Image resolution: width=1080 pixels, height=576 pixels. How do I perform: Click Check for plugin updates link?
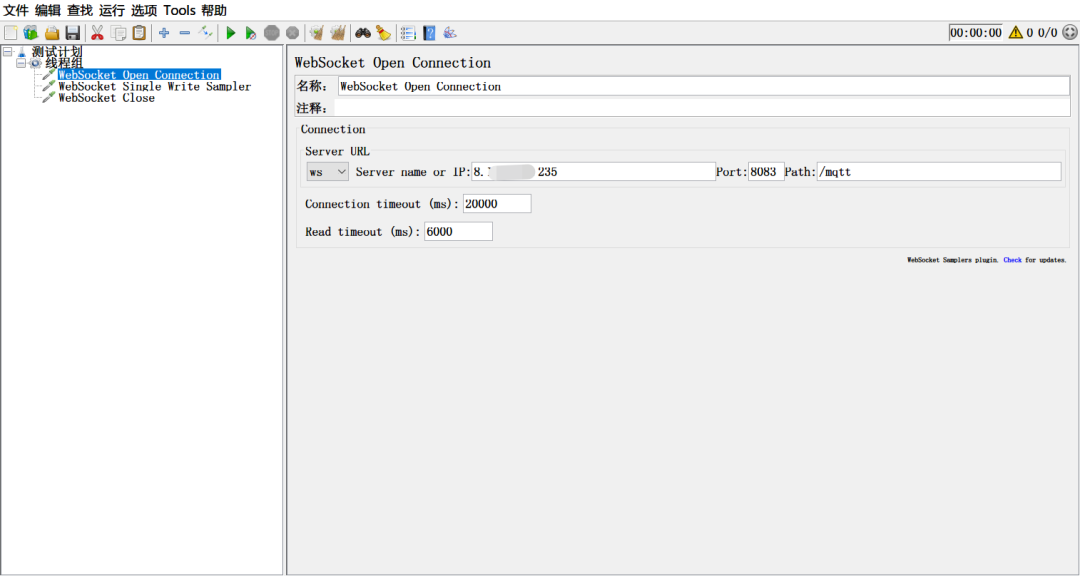1012,259
